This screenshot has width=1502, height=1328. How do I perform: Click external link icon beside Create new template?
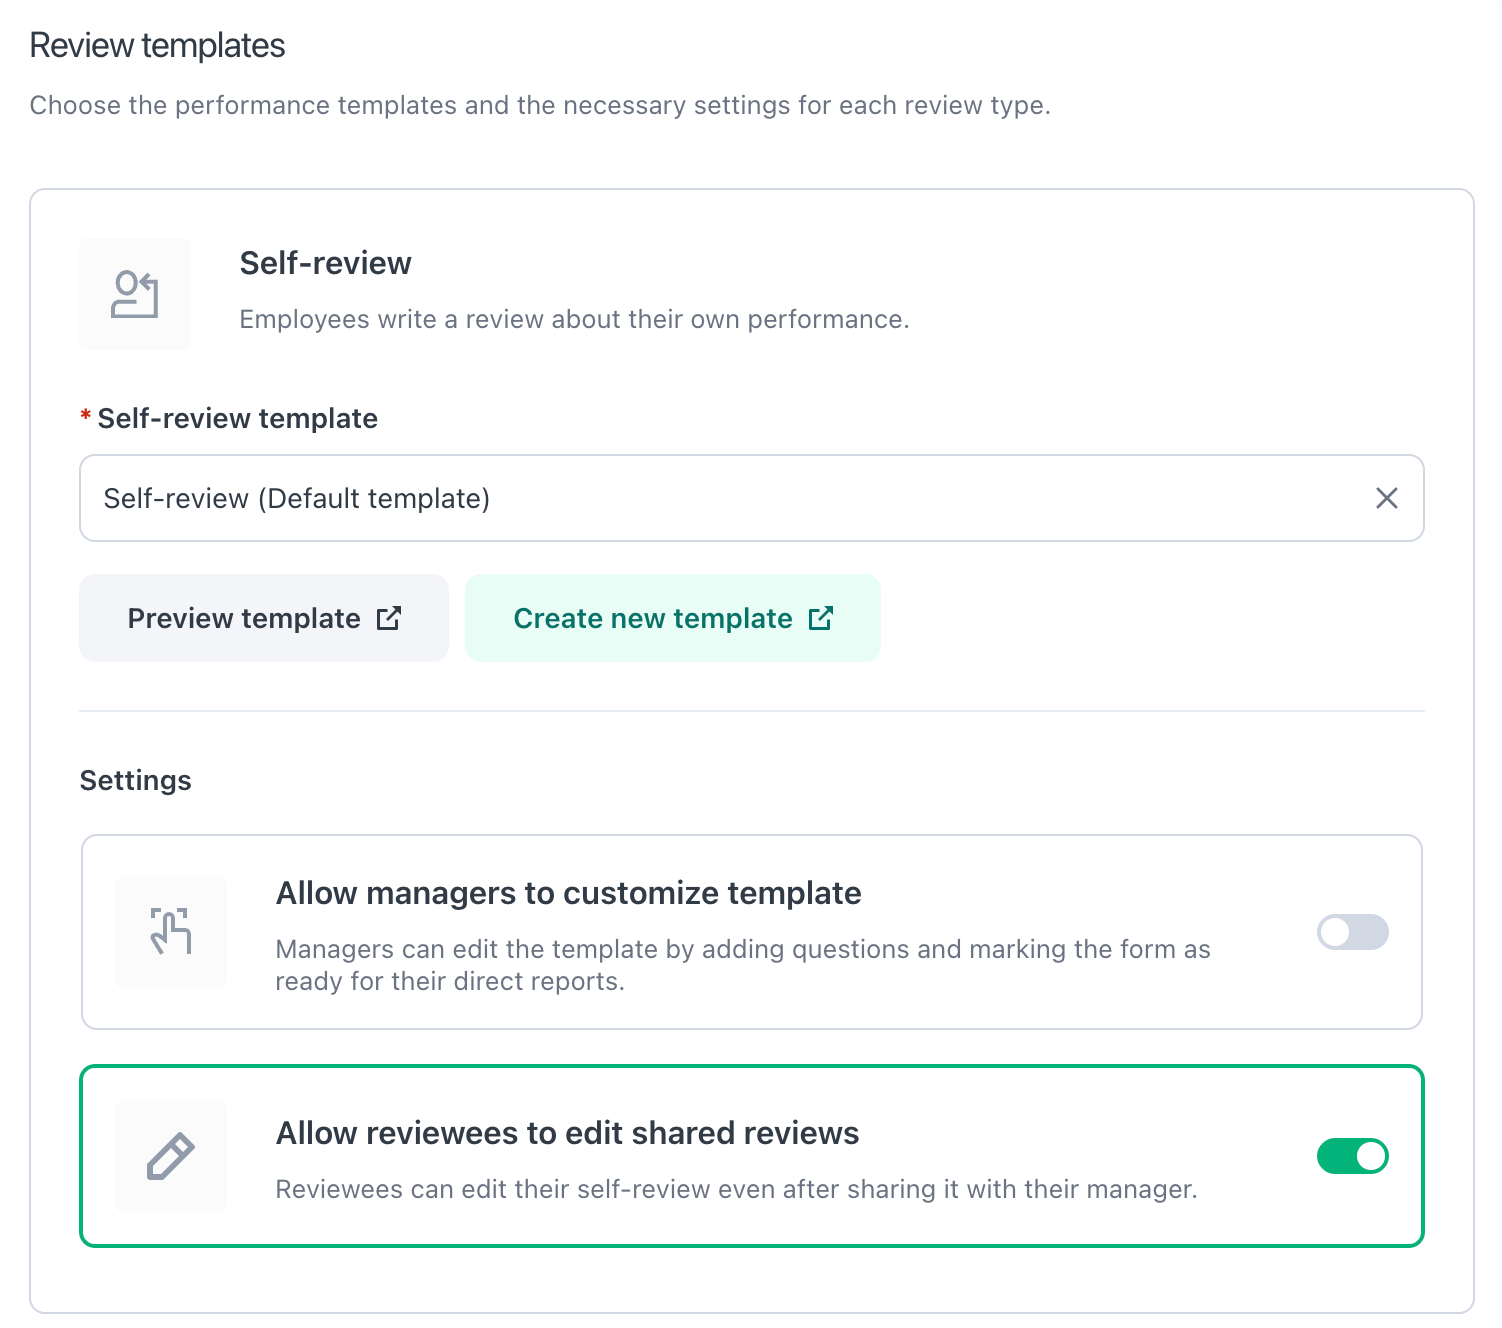(820, 618)
